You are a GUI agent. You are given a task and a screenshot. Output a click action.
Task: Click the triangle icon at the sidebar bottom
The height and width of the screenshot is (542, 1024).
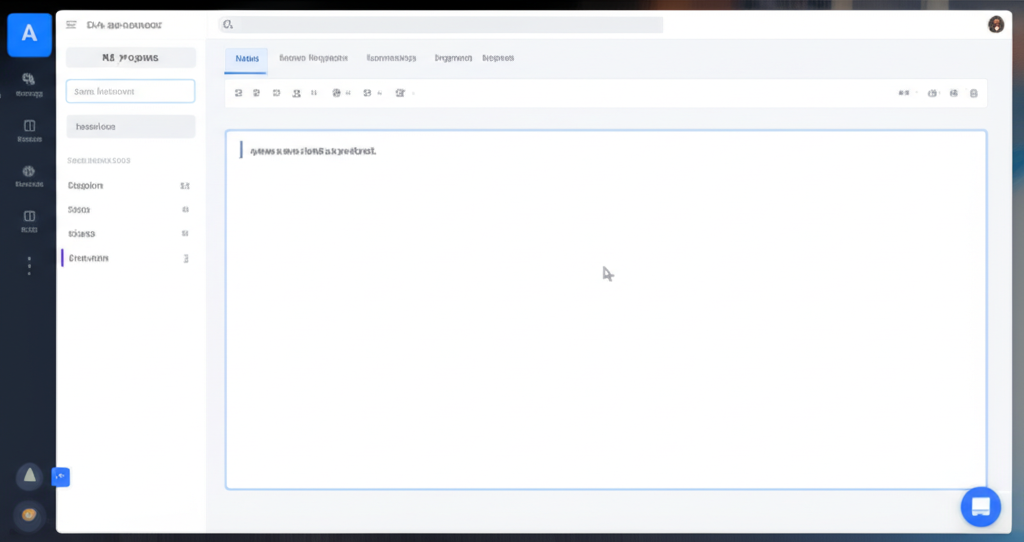pyautogui.click(x=29, y=476)
